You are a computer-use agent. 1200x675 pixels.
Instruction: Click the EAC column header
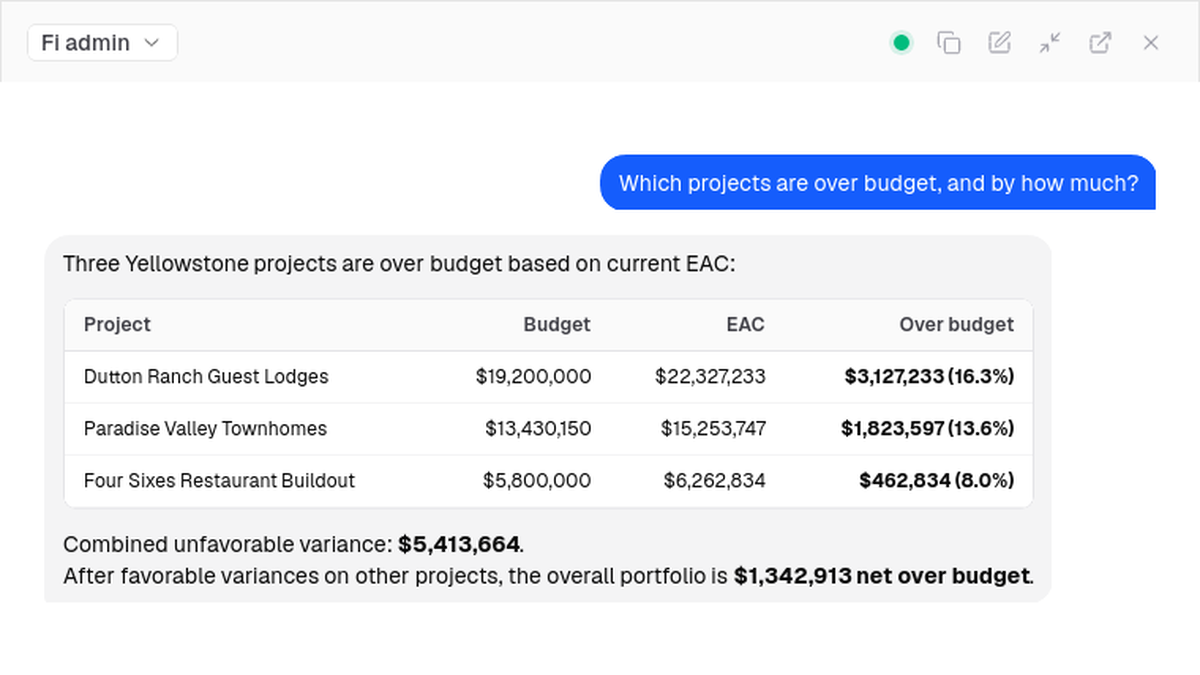pos(745,324)
